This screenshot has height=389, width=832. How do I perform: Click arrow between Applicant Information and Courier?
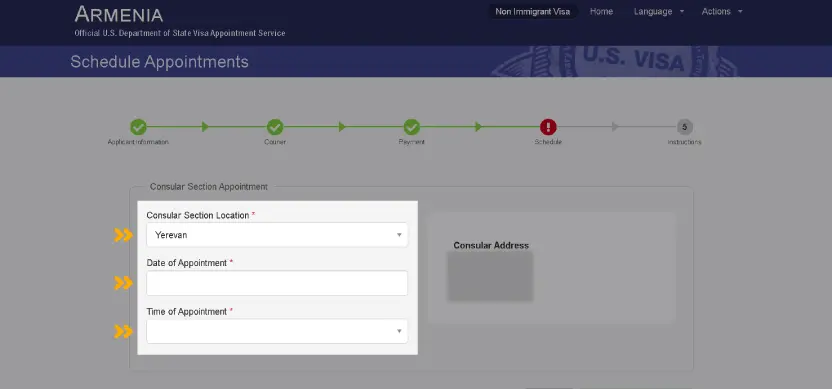[x=205, y=127]
